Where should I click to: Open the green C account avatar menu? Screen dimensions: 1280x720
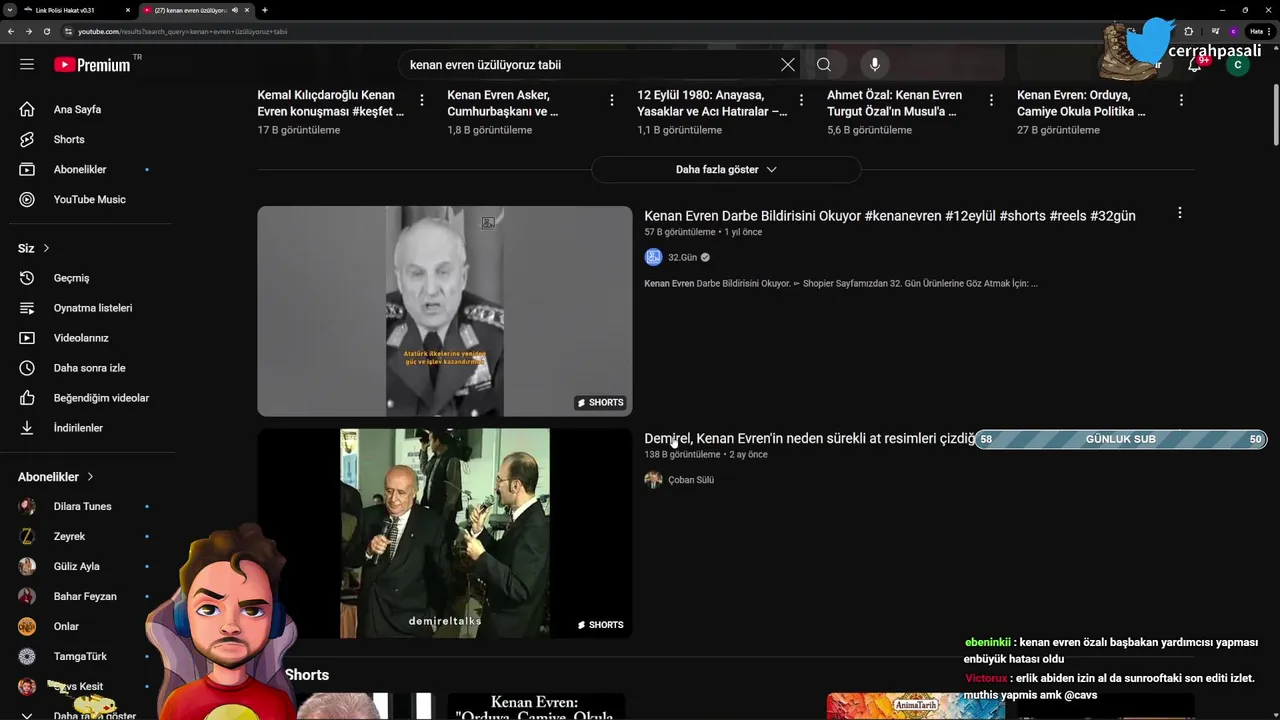point(1238,65)
